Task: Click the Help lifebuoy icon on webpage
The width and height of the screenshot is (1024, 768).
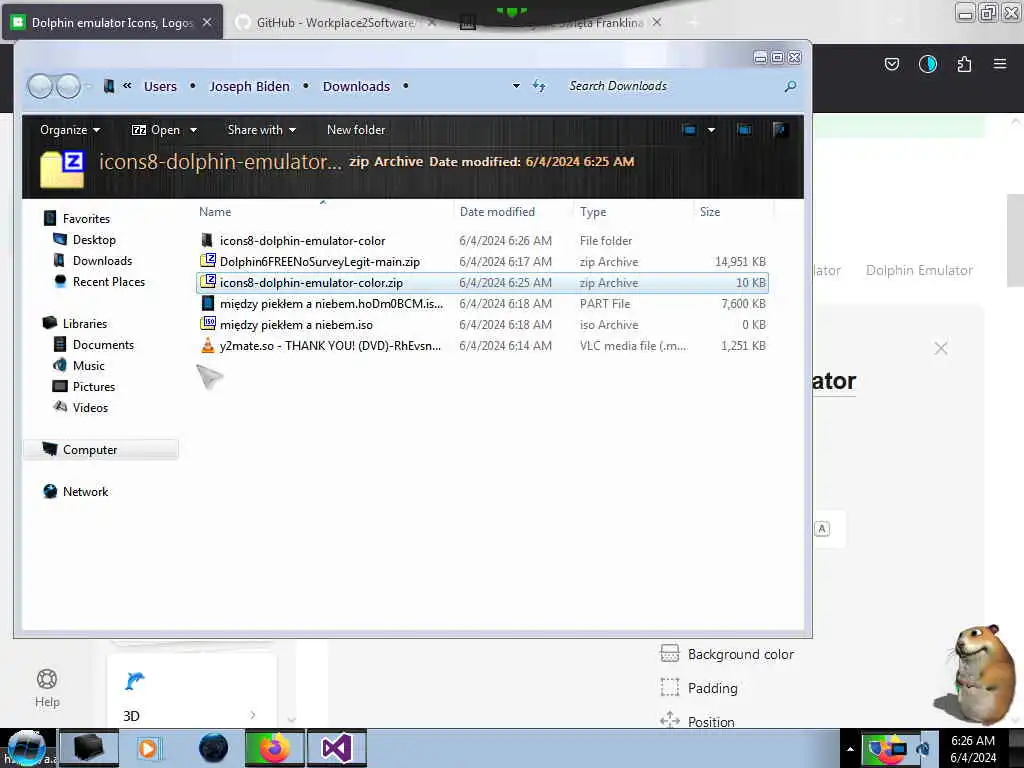Action: (47, 679)
